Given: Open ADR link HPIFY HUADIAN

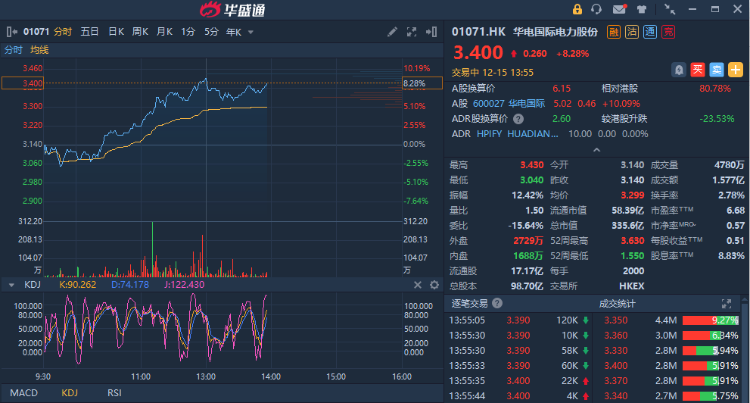Looking at the screenshot, I should [518, 134].
